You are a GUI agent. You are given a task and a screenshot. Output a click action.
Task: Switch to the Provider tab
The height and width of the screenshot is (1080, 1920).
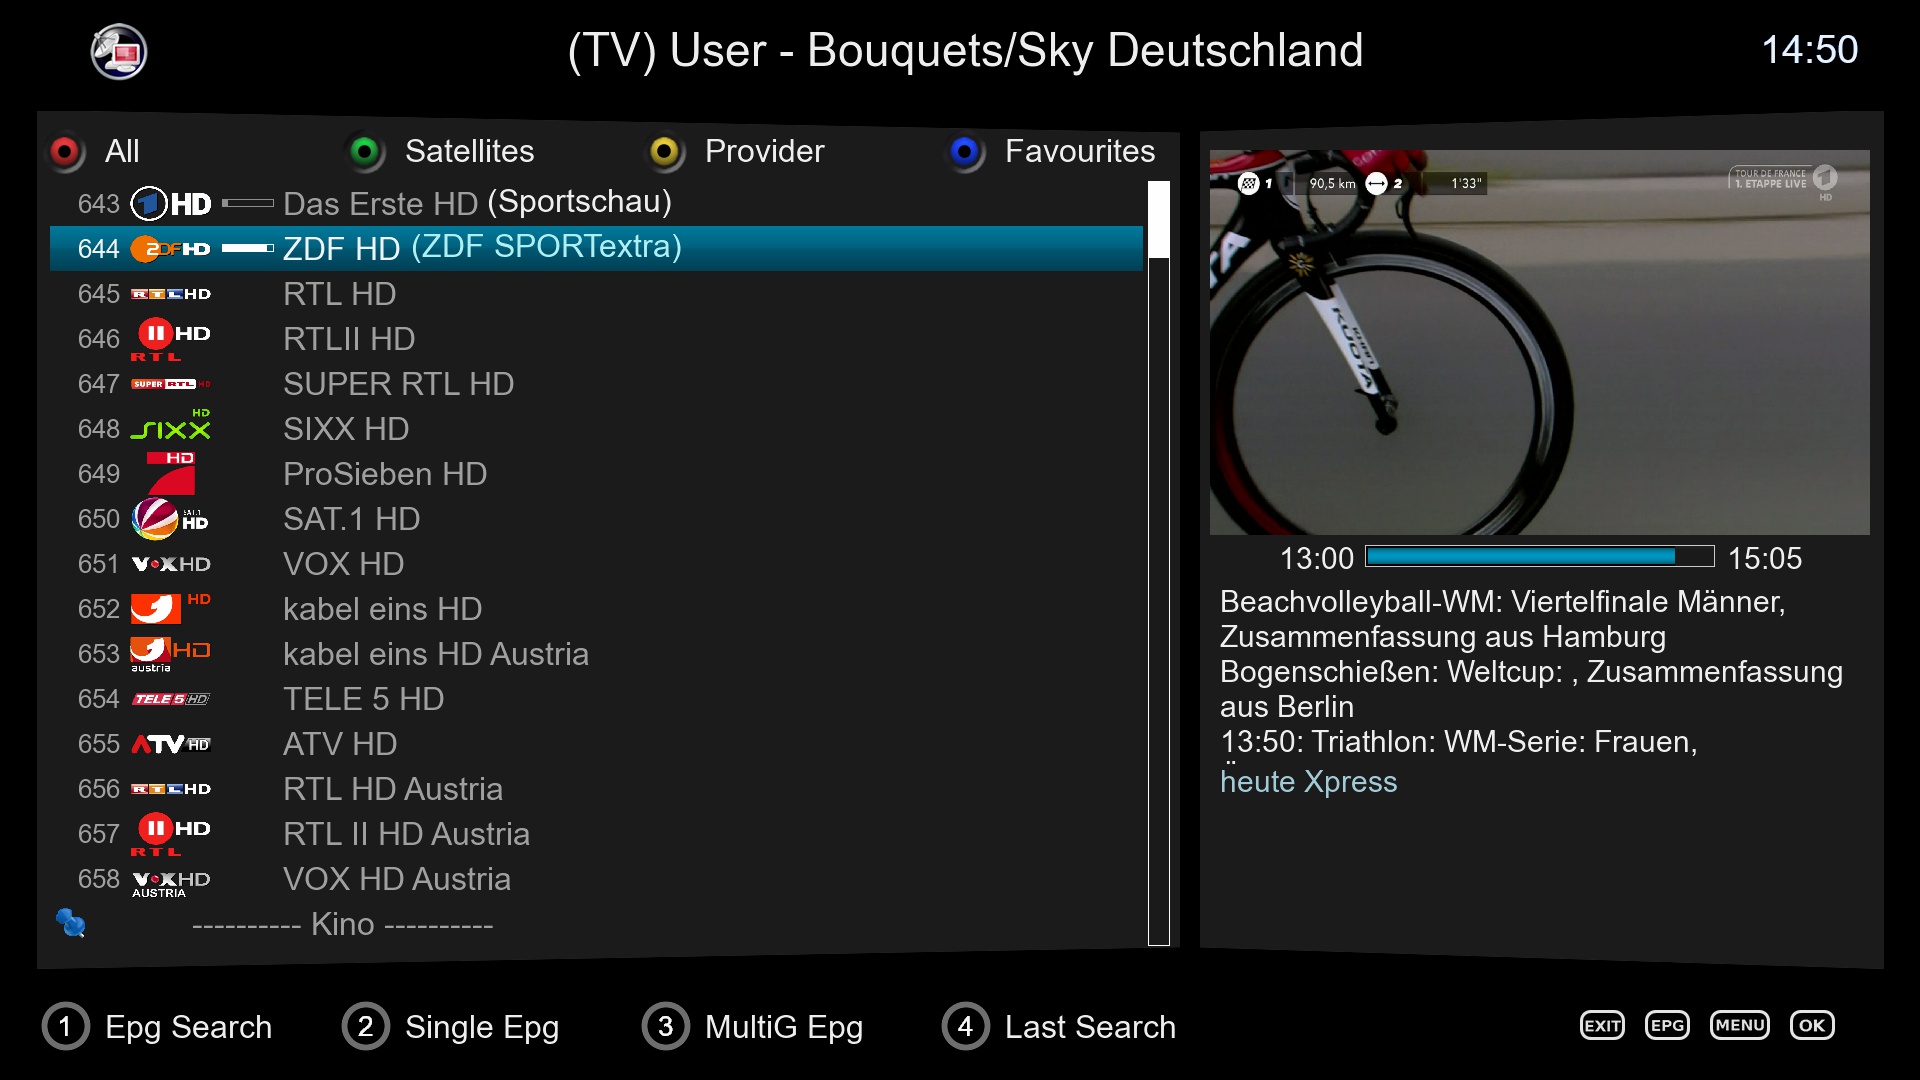(x=762, y=149)
